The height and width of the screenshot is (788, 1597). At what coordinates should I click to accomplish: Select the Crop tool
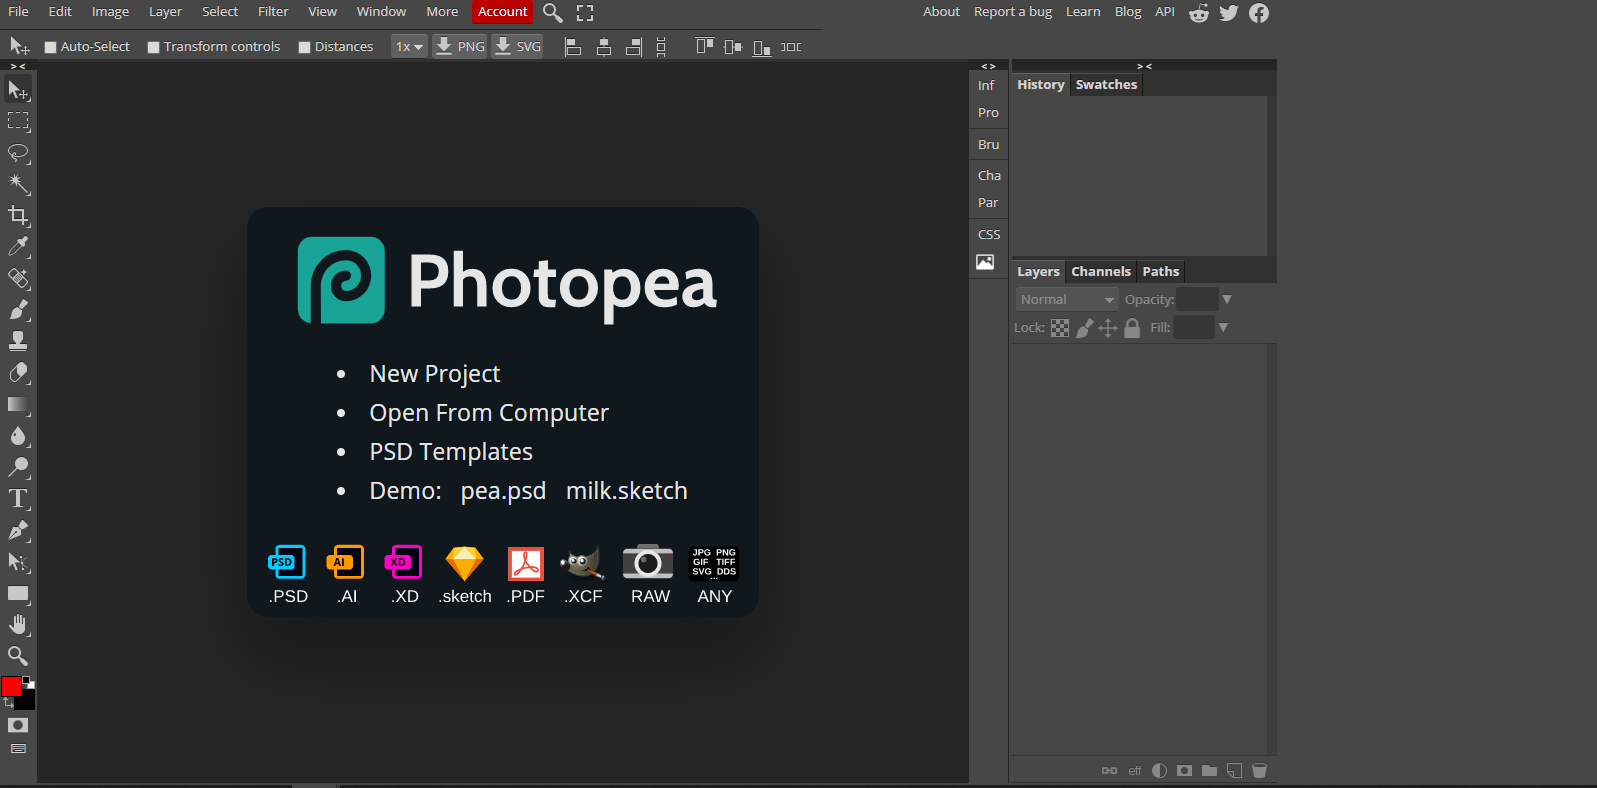click(x=19, y=215)
